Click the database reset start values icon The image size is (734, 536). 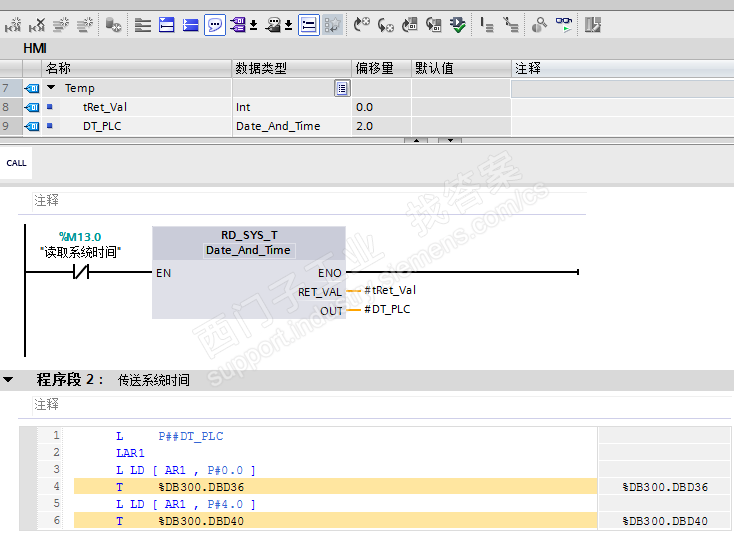click(x=113, y=25)
